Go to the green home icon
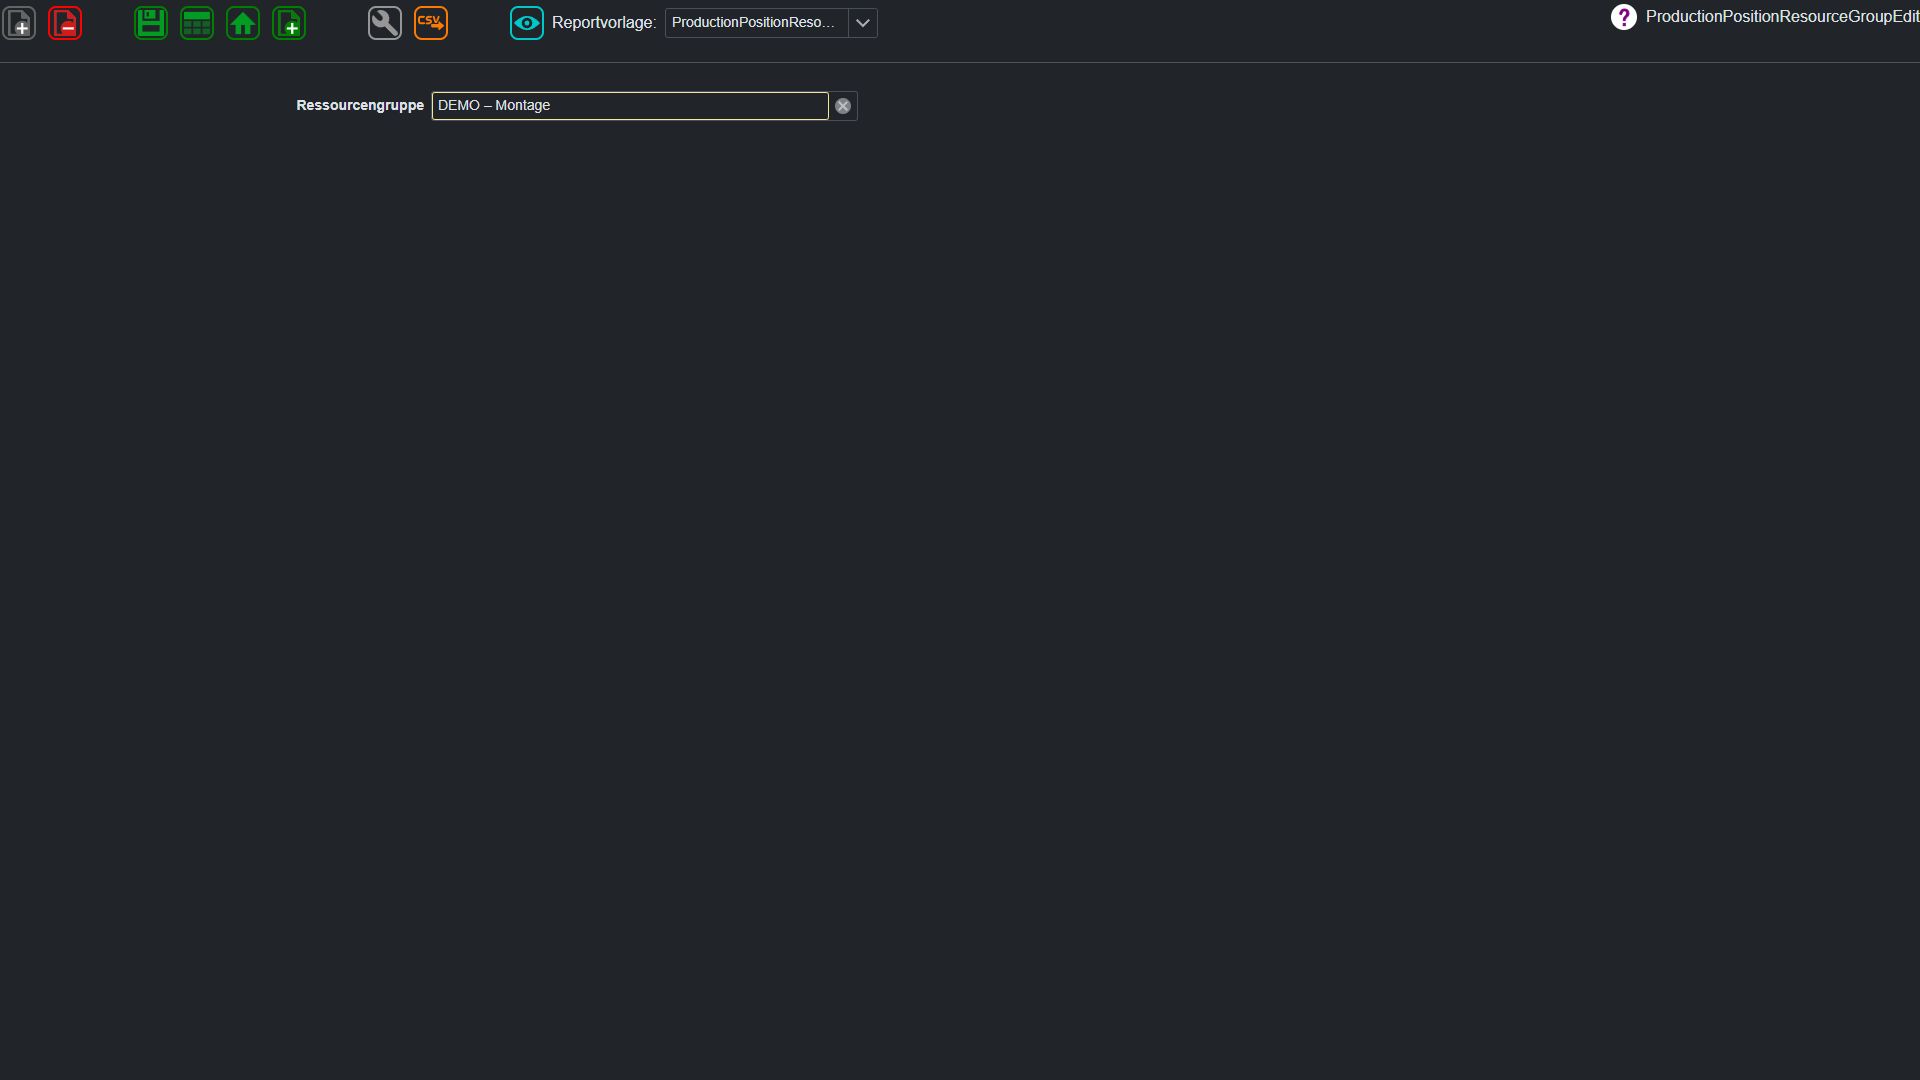Viewport: 1920px width, 1080px height. pyautogui.click(x=243, y=23)
